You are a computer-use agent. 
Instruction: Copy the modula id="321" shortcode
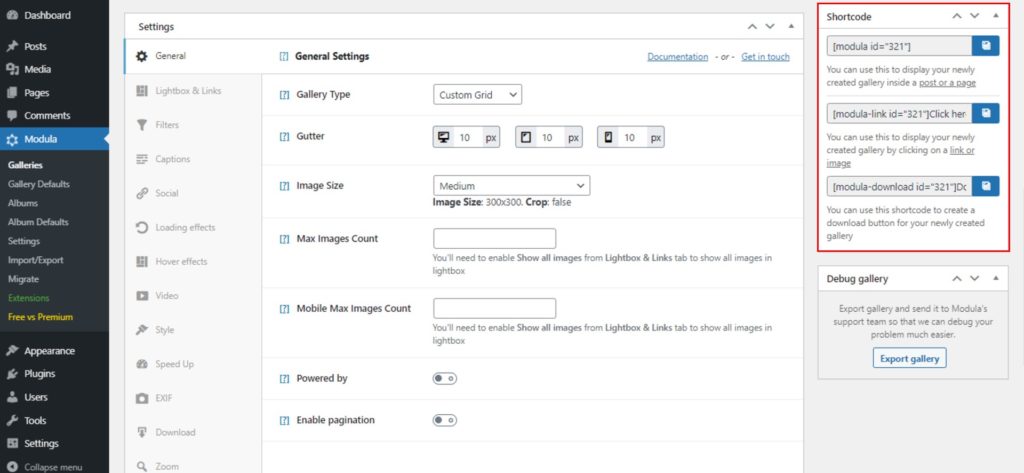[986, 46]
